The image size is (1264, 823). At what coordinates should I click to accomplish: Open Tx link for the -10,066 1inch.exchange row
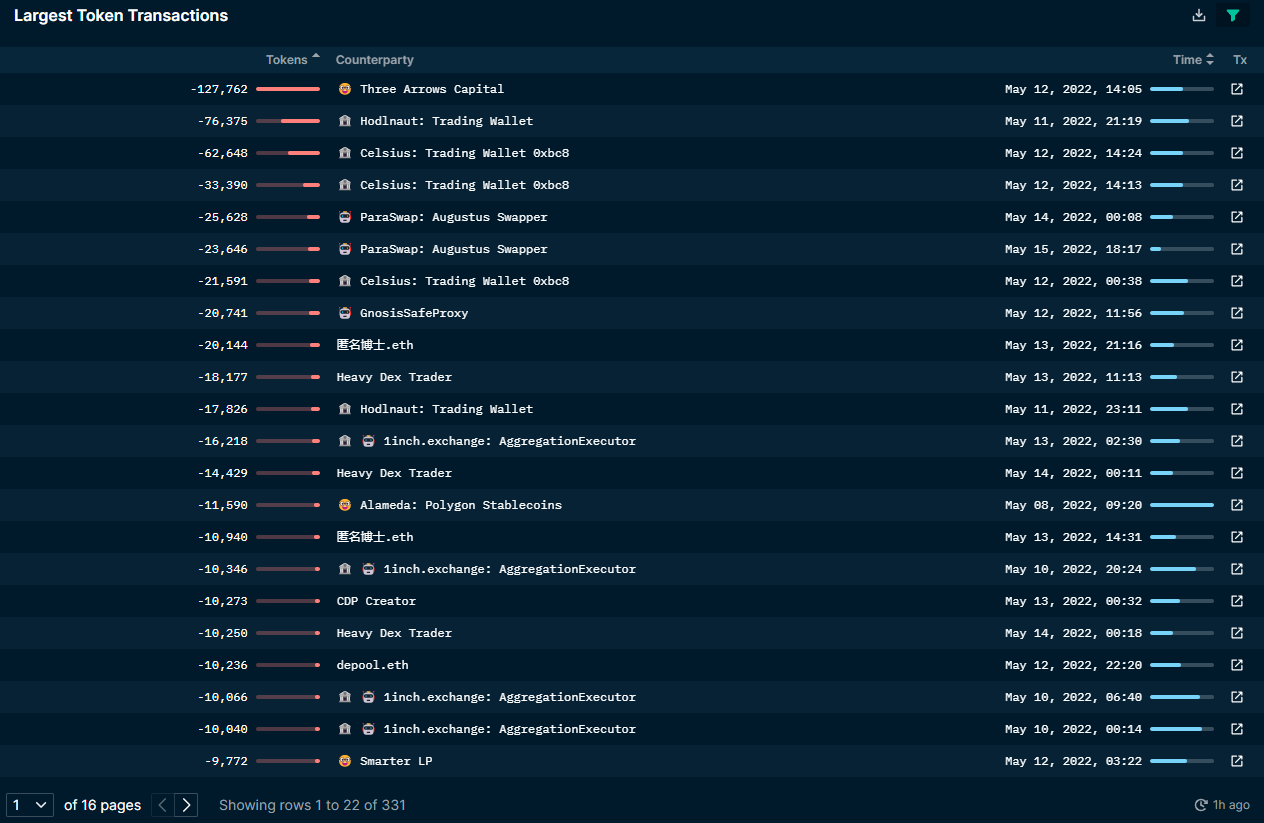click(x=1237, y=697)
